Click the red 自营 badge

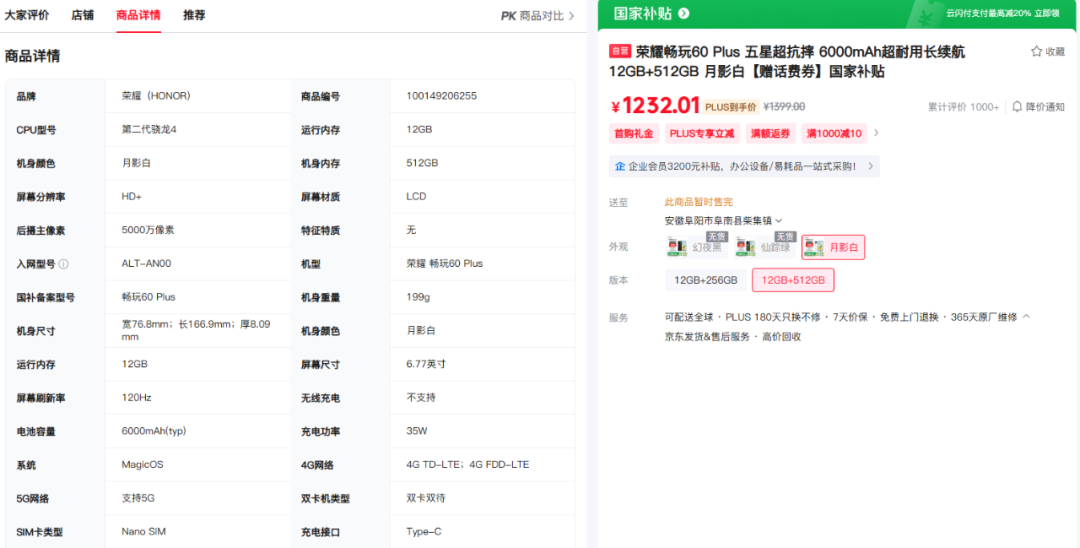[x=620, y=51]
